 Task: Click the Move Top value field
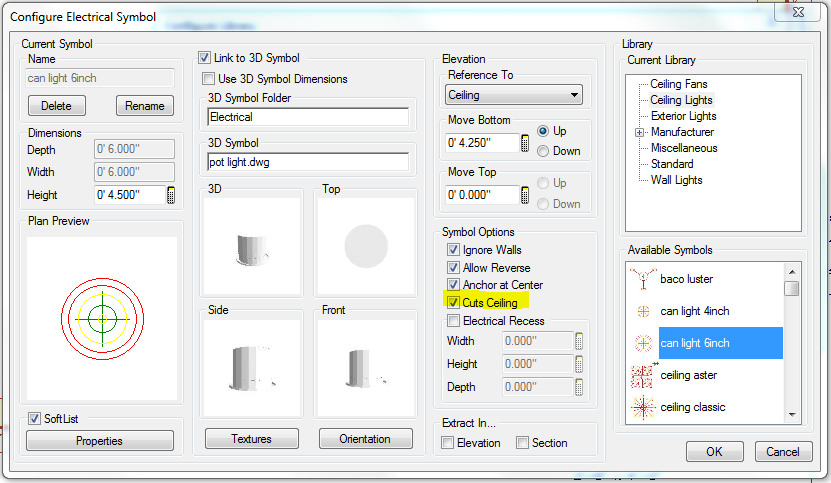482,195
